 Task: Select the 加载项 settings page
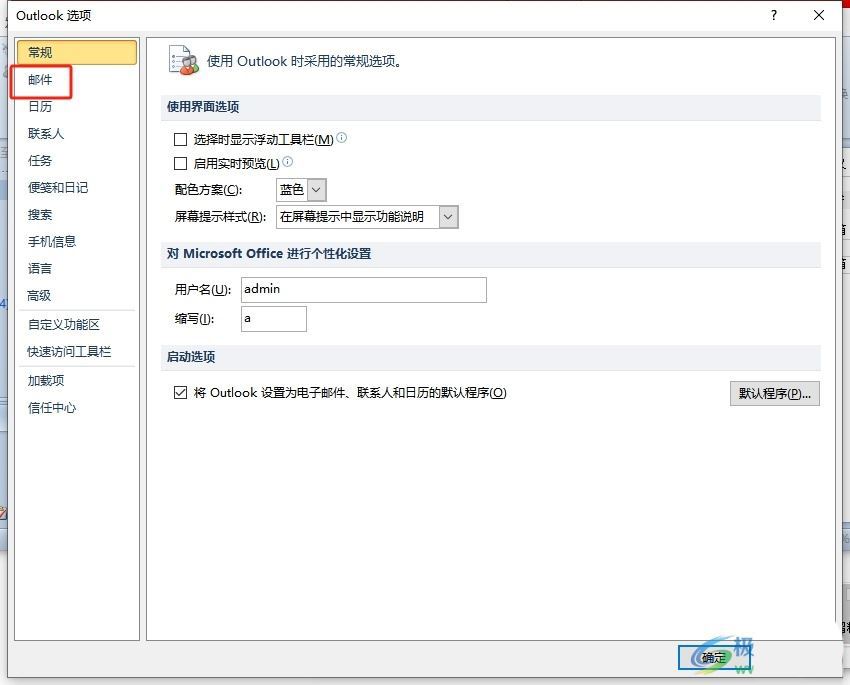pos(40,380)
